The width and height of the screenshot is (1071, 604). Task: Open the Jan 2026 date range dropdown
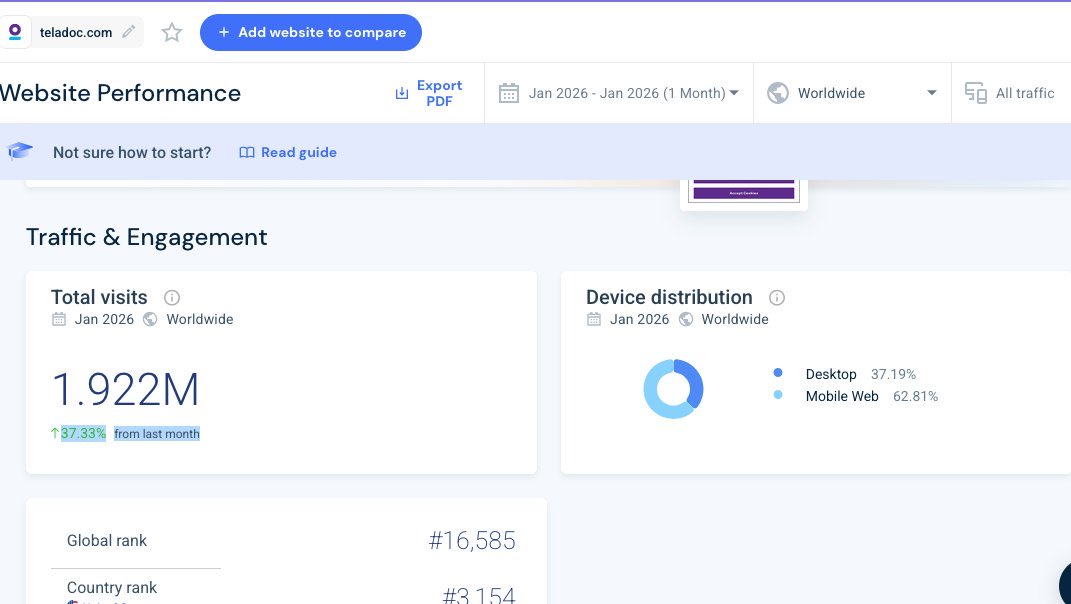(x=619, y=93)
